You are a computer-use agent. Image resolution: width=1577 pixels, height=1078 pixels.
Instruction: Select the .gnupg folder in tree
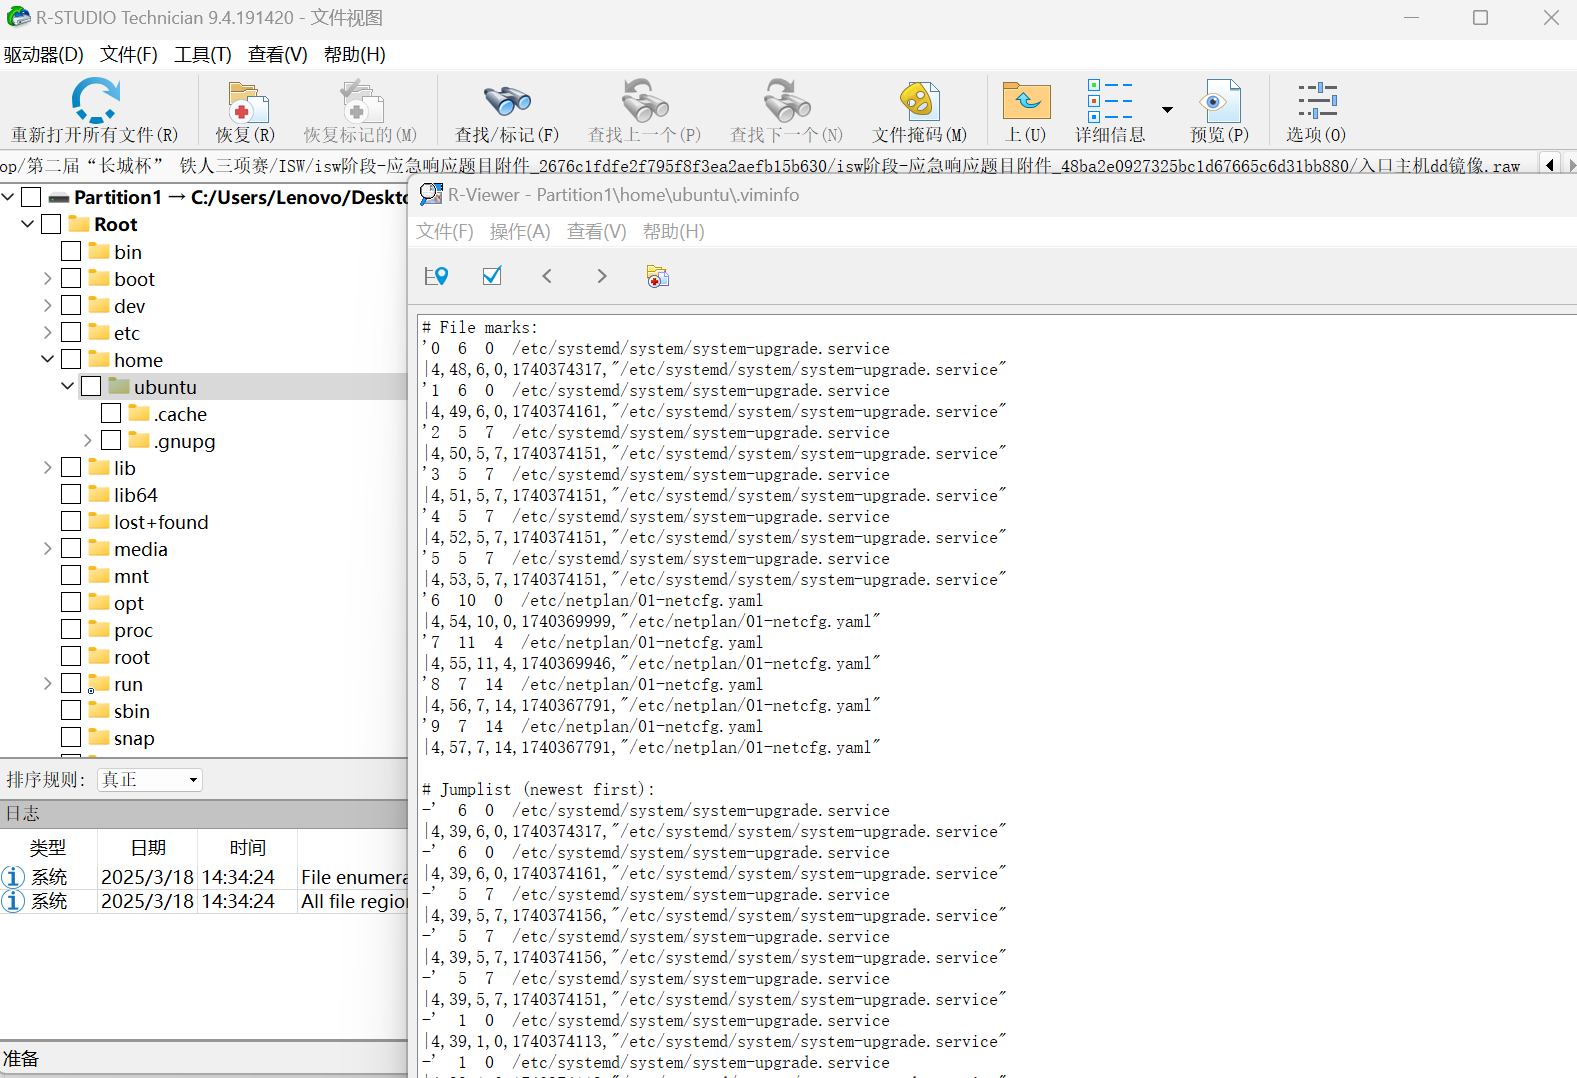coord(184,441)
